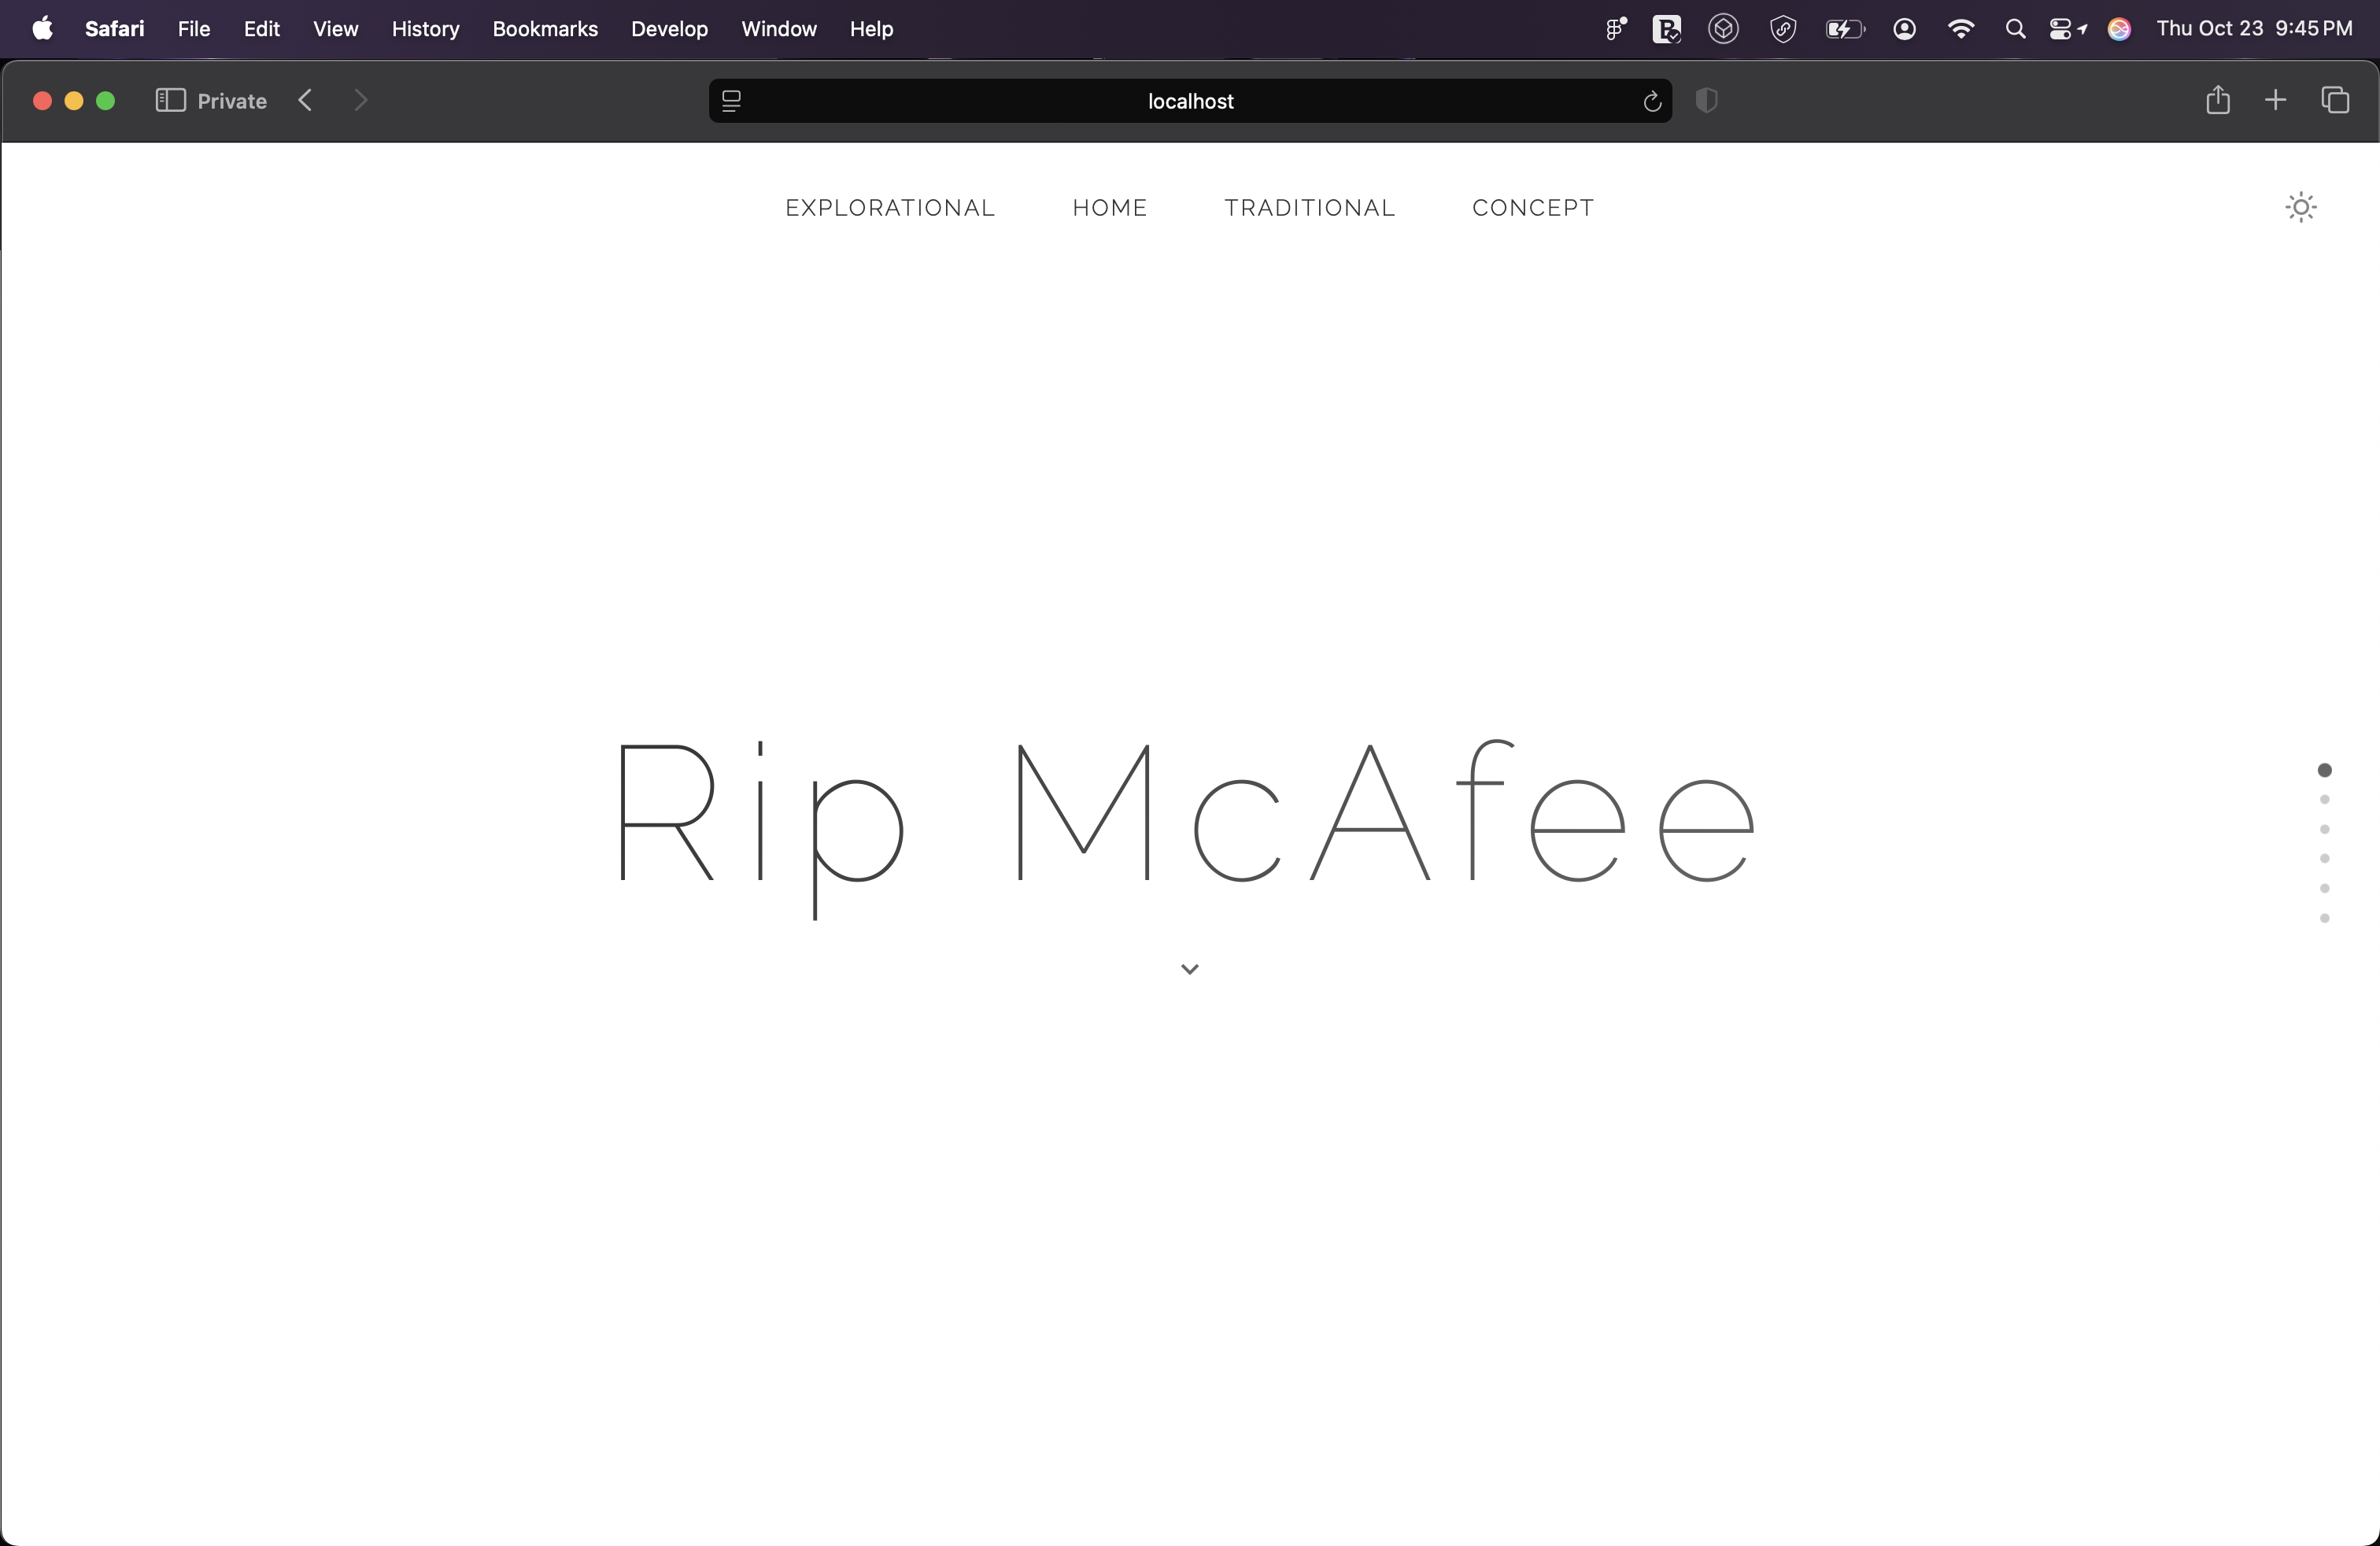Open page view settings in the address bar
This screenshot has height=1546, width=2380.
click(x=732, y=100)
